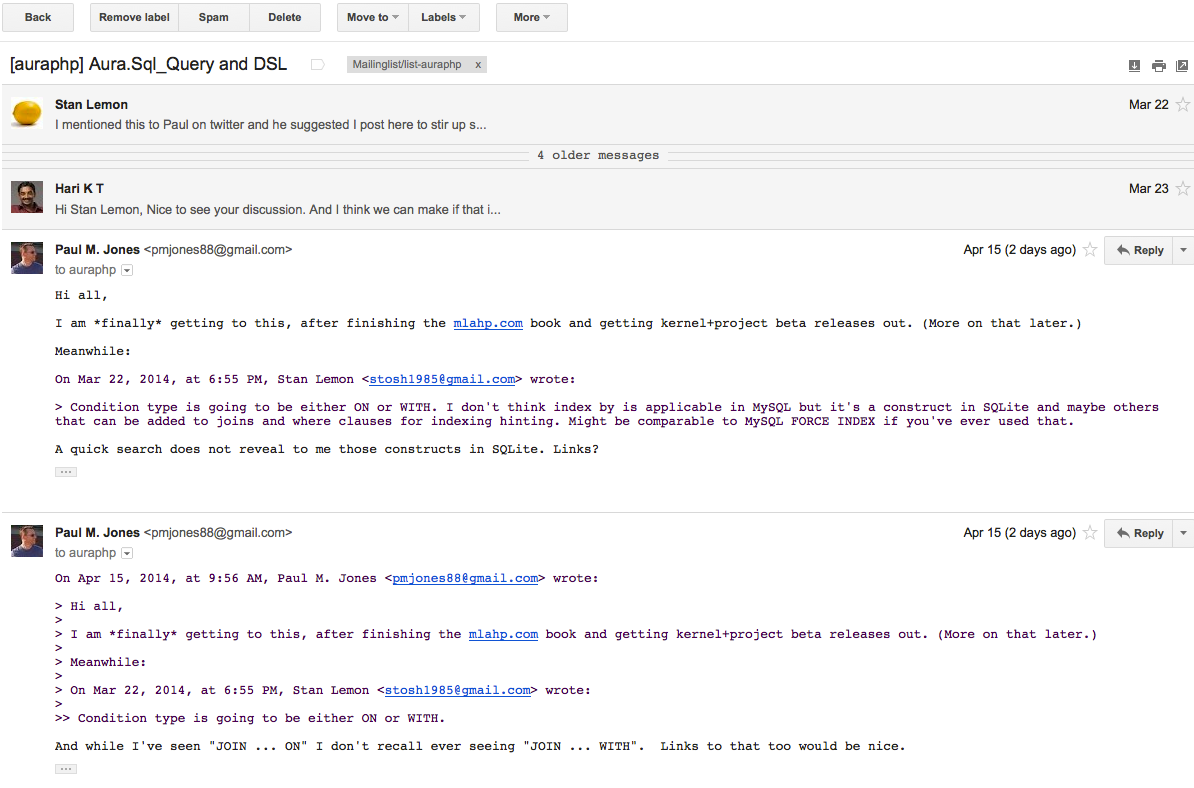Print all messages in the conversation

pos(1159,64)
